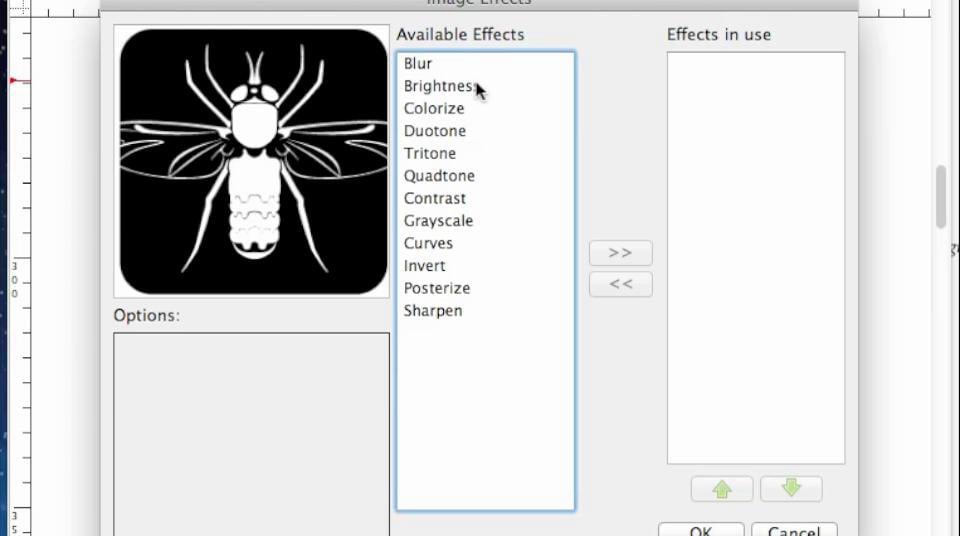
Task: Click the OK button
Action: coord(701,529)
